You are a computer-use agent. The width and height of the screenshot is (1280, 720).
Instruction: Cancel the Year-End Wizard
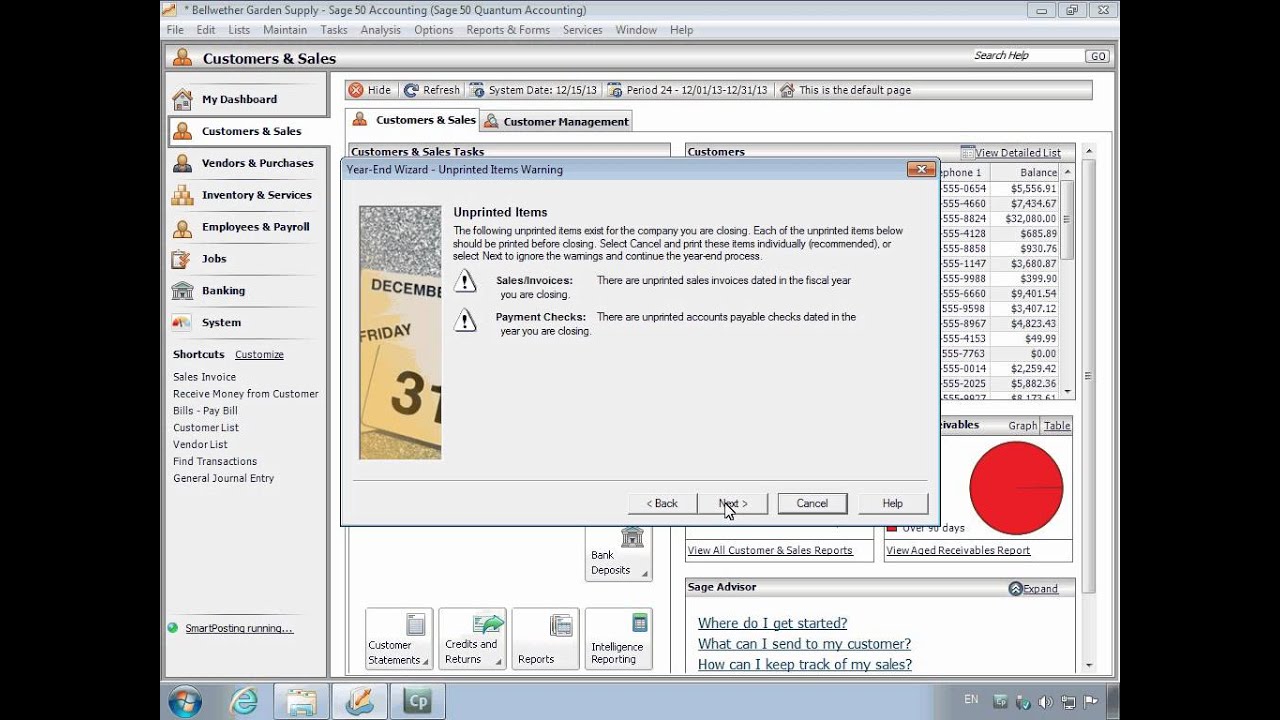[812, 503]
